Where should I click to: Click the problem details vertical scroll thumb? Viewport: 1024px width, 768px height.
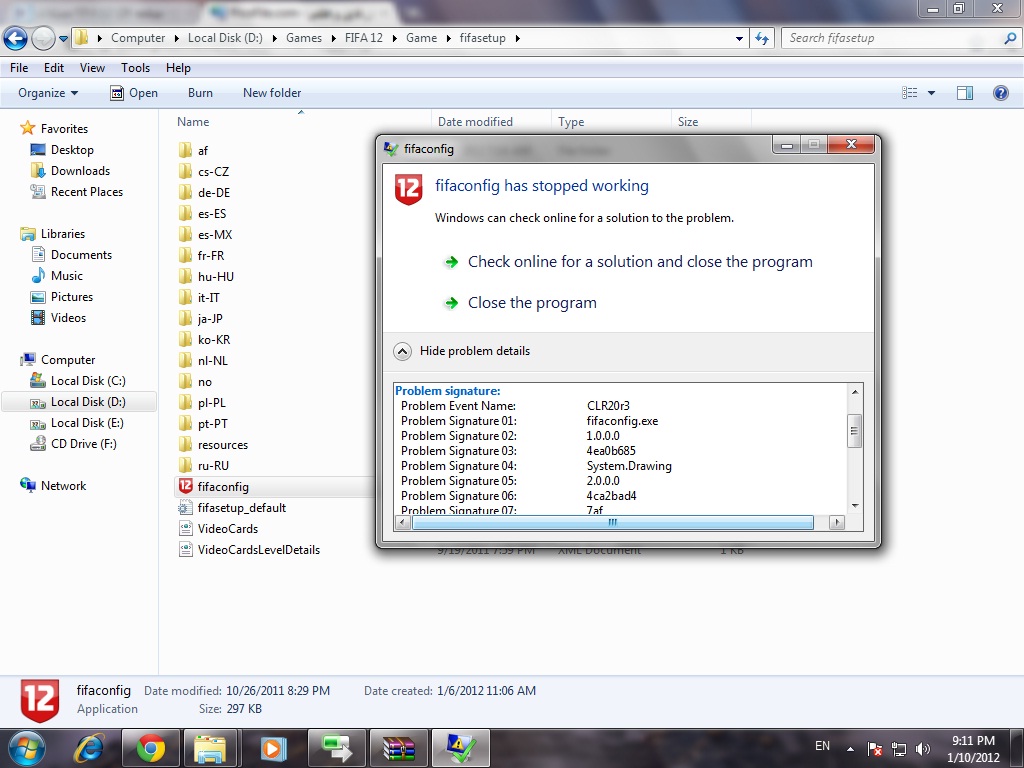coord(854,431)
